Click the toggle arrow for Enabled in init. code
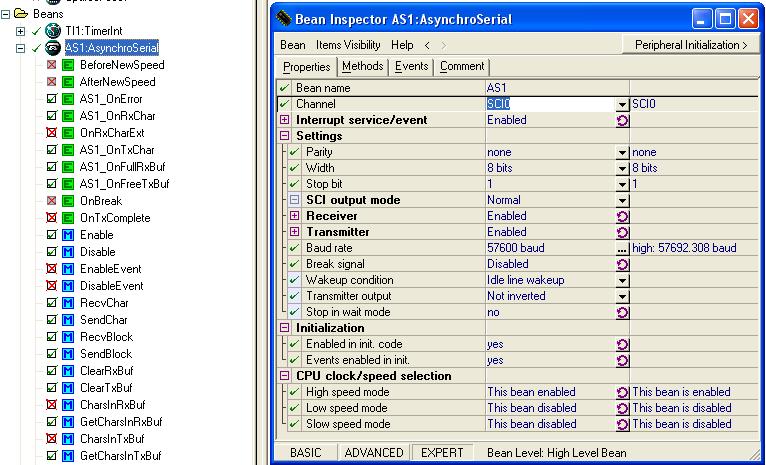Image resolution: width=766 pixels, height=465 pixels. tap(622, 344)
